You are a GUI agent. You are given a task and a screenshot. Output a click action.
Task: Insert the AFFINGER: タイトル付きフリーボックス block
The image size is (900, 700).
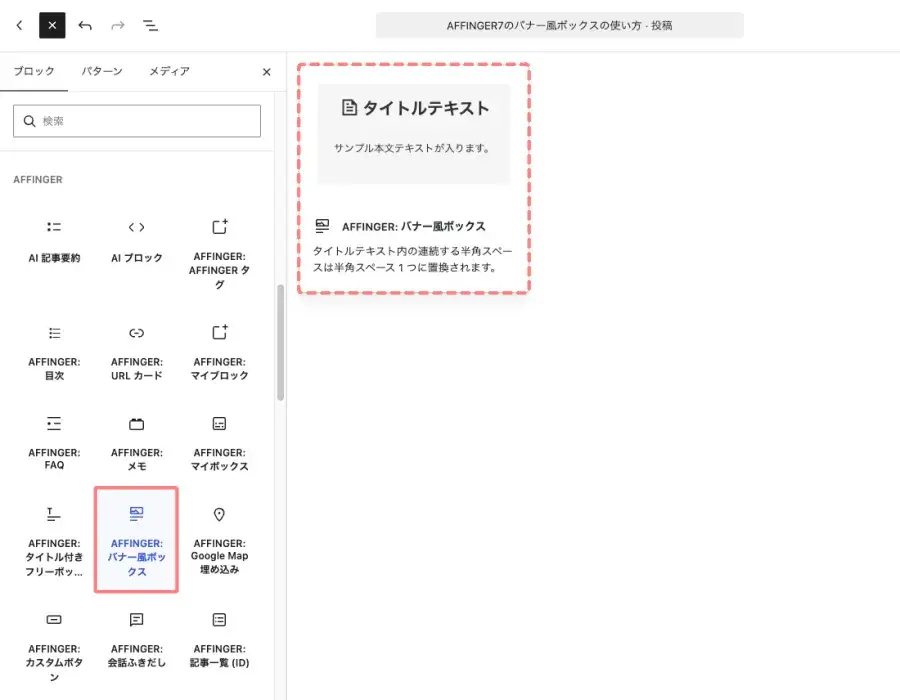54,540
